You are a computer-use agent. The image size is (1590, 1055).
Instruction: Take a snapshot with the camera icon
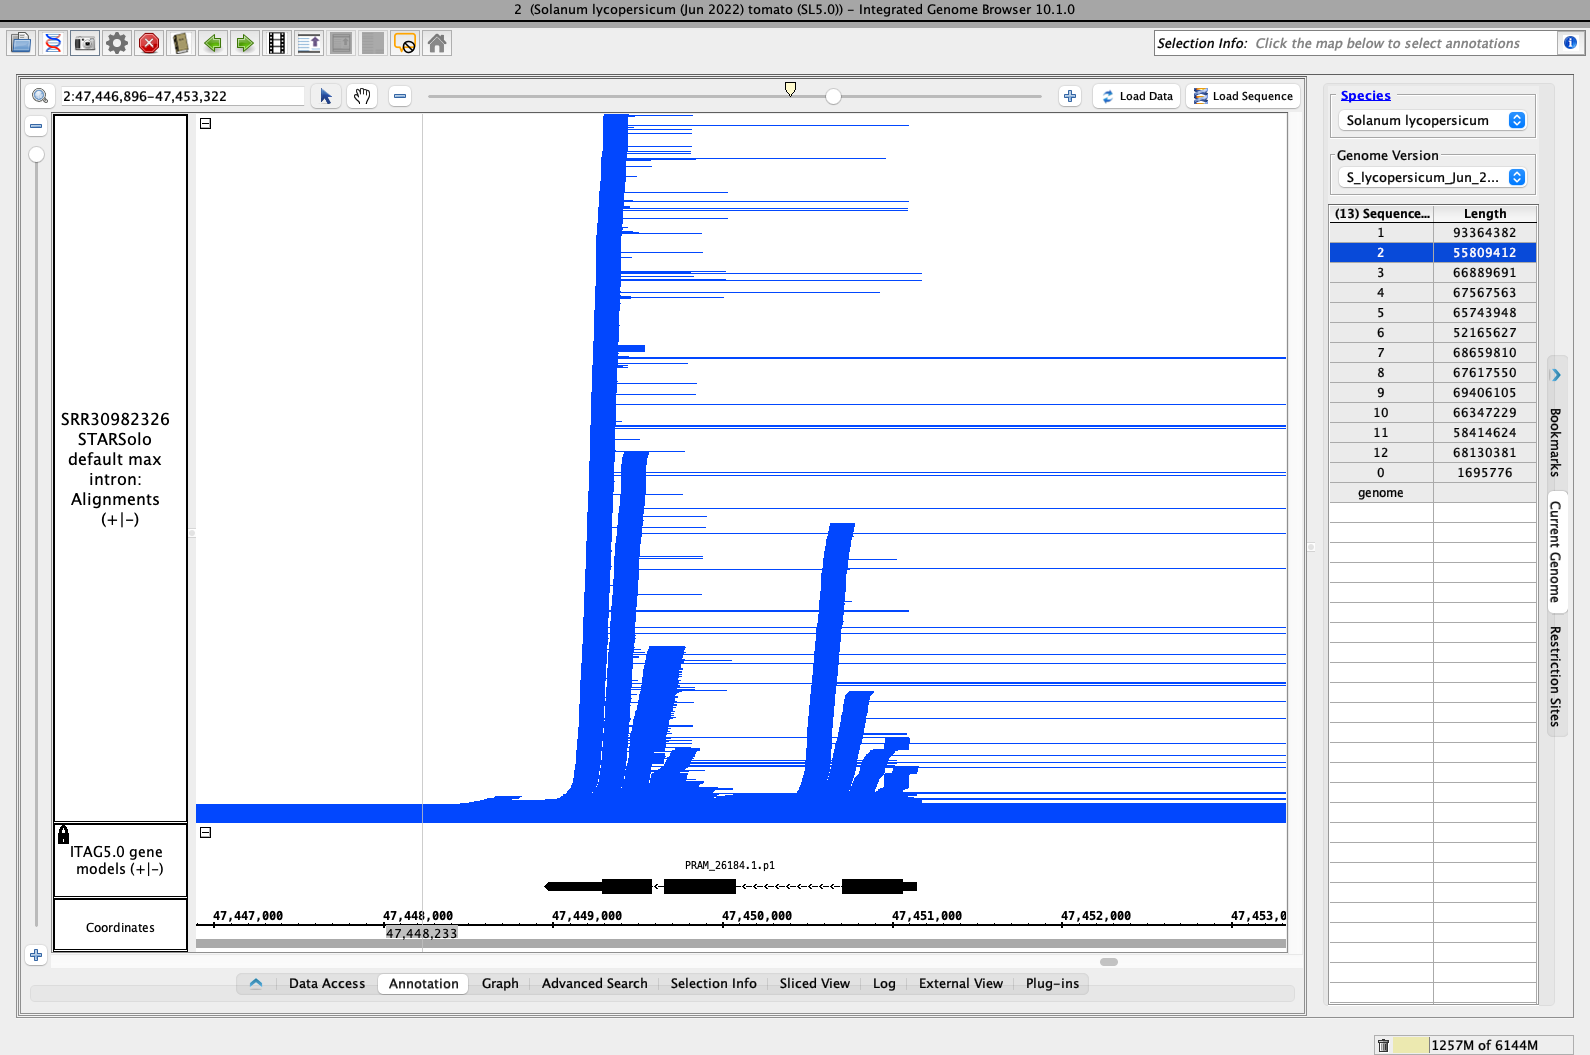pos(85,43)
